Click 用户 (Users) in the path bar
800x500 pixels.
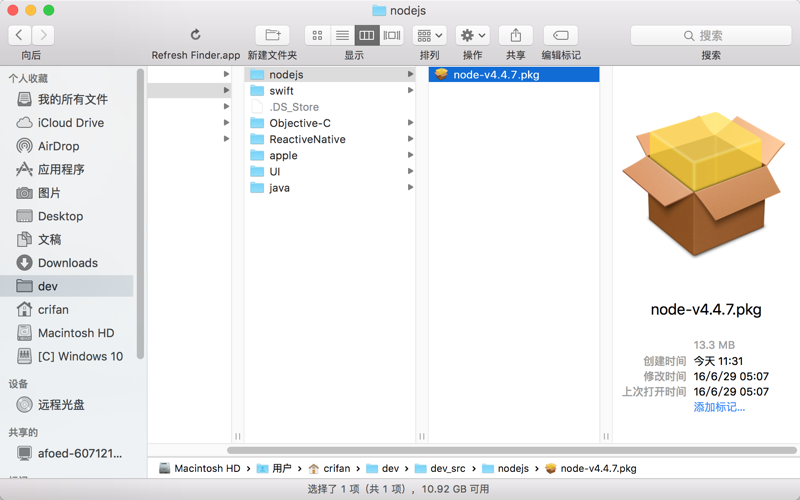click(x=274, y=468)
